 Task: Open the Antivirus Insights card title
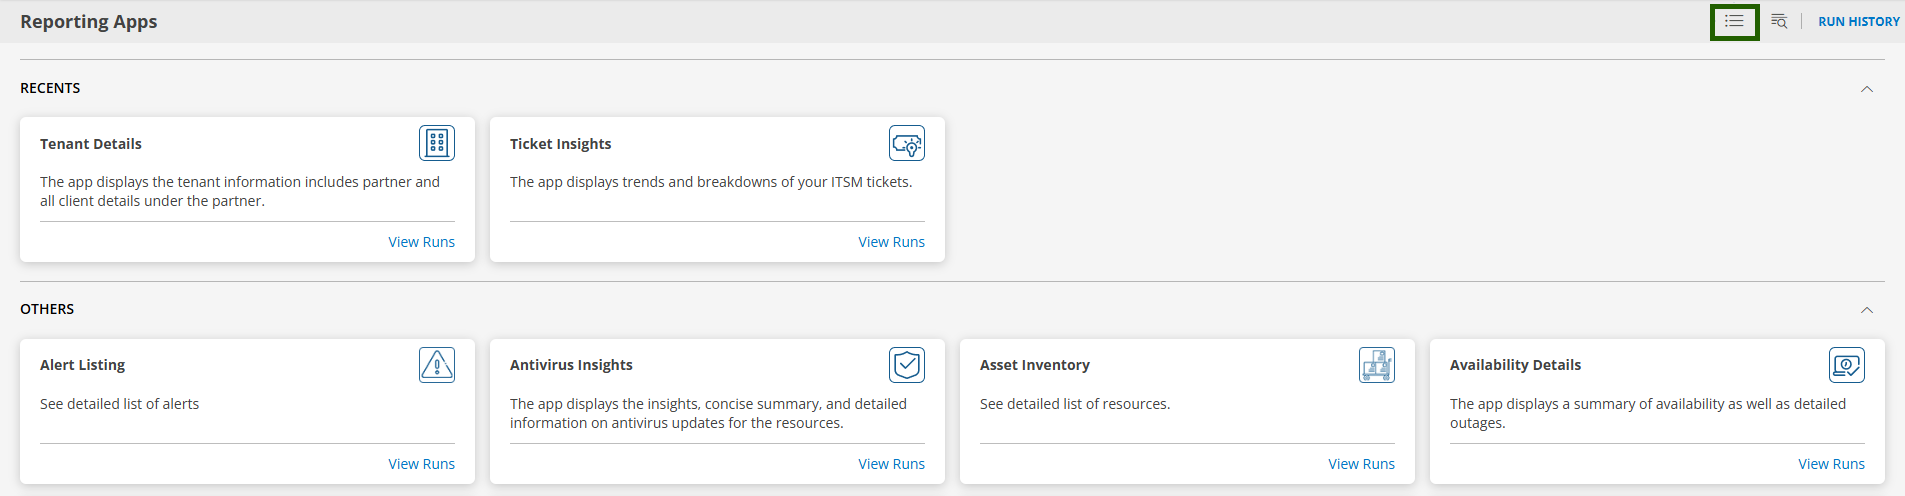coord(571,365)
